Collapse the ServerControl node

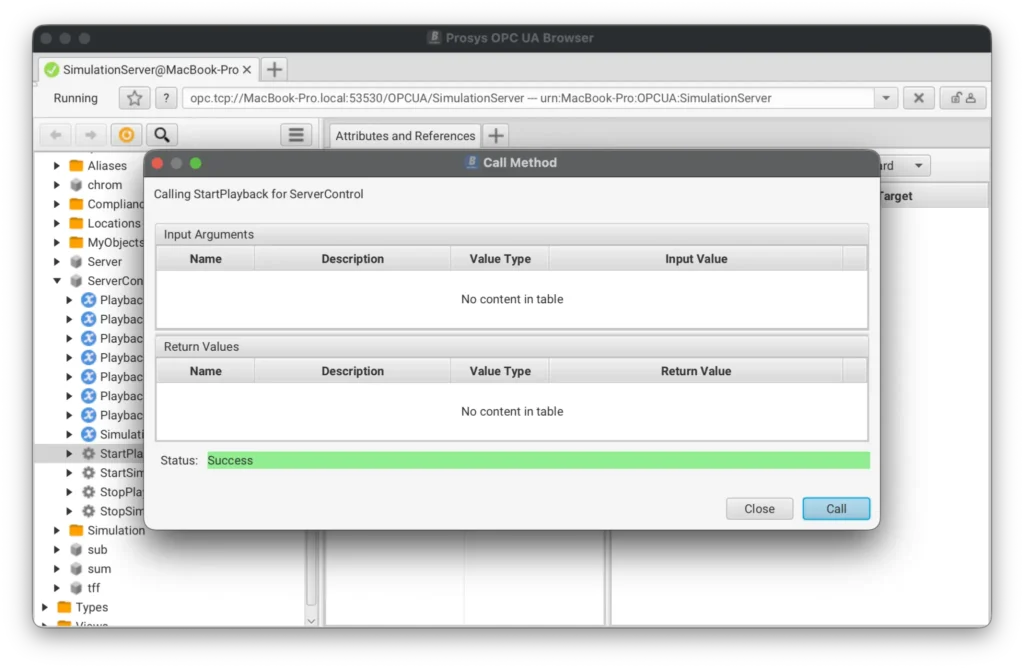coord(57,281)
